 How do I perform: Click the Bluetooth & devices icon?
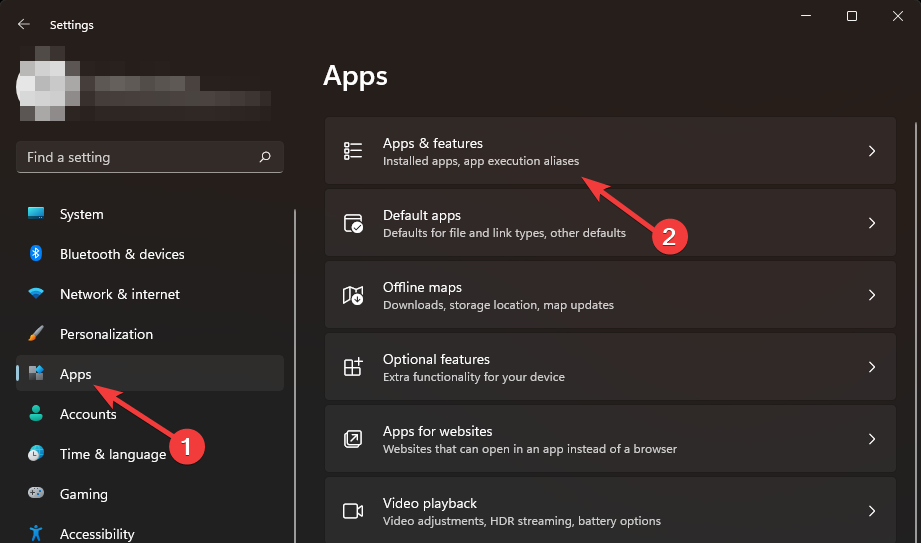tap(36, 254)
